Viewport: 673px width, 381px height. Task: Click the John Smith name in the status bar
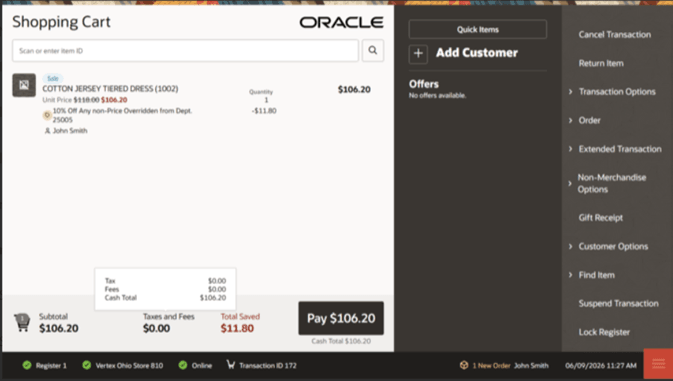click(x=531, y=366)
